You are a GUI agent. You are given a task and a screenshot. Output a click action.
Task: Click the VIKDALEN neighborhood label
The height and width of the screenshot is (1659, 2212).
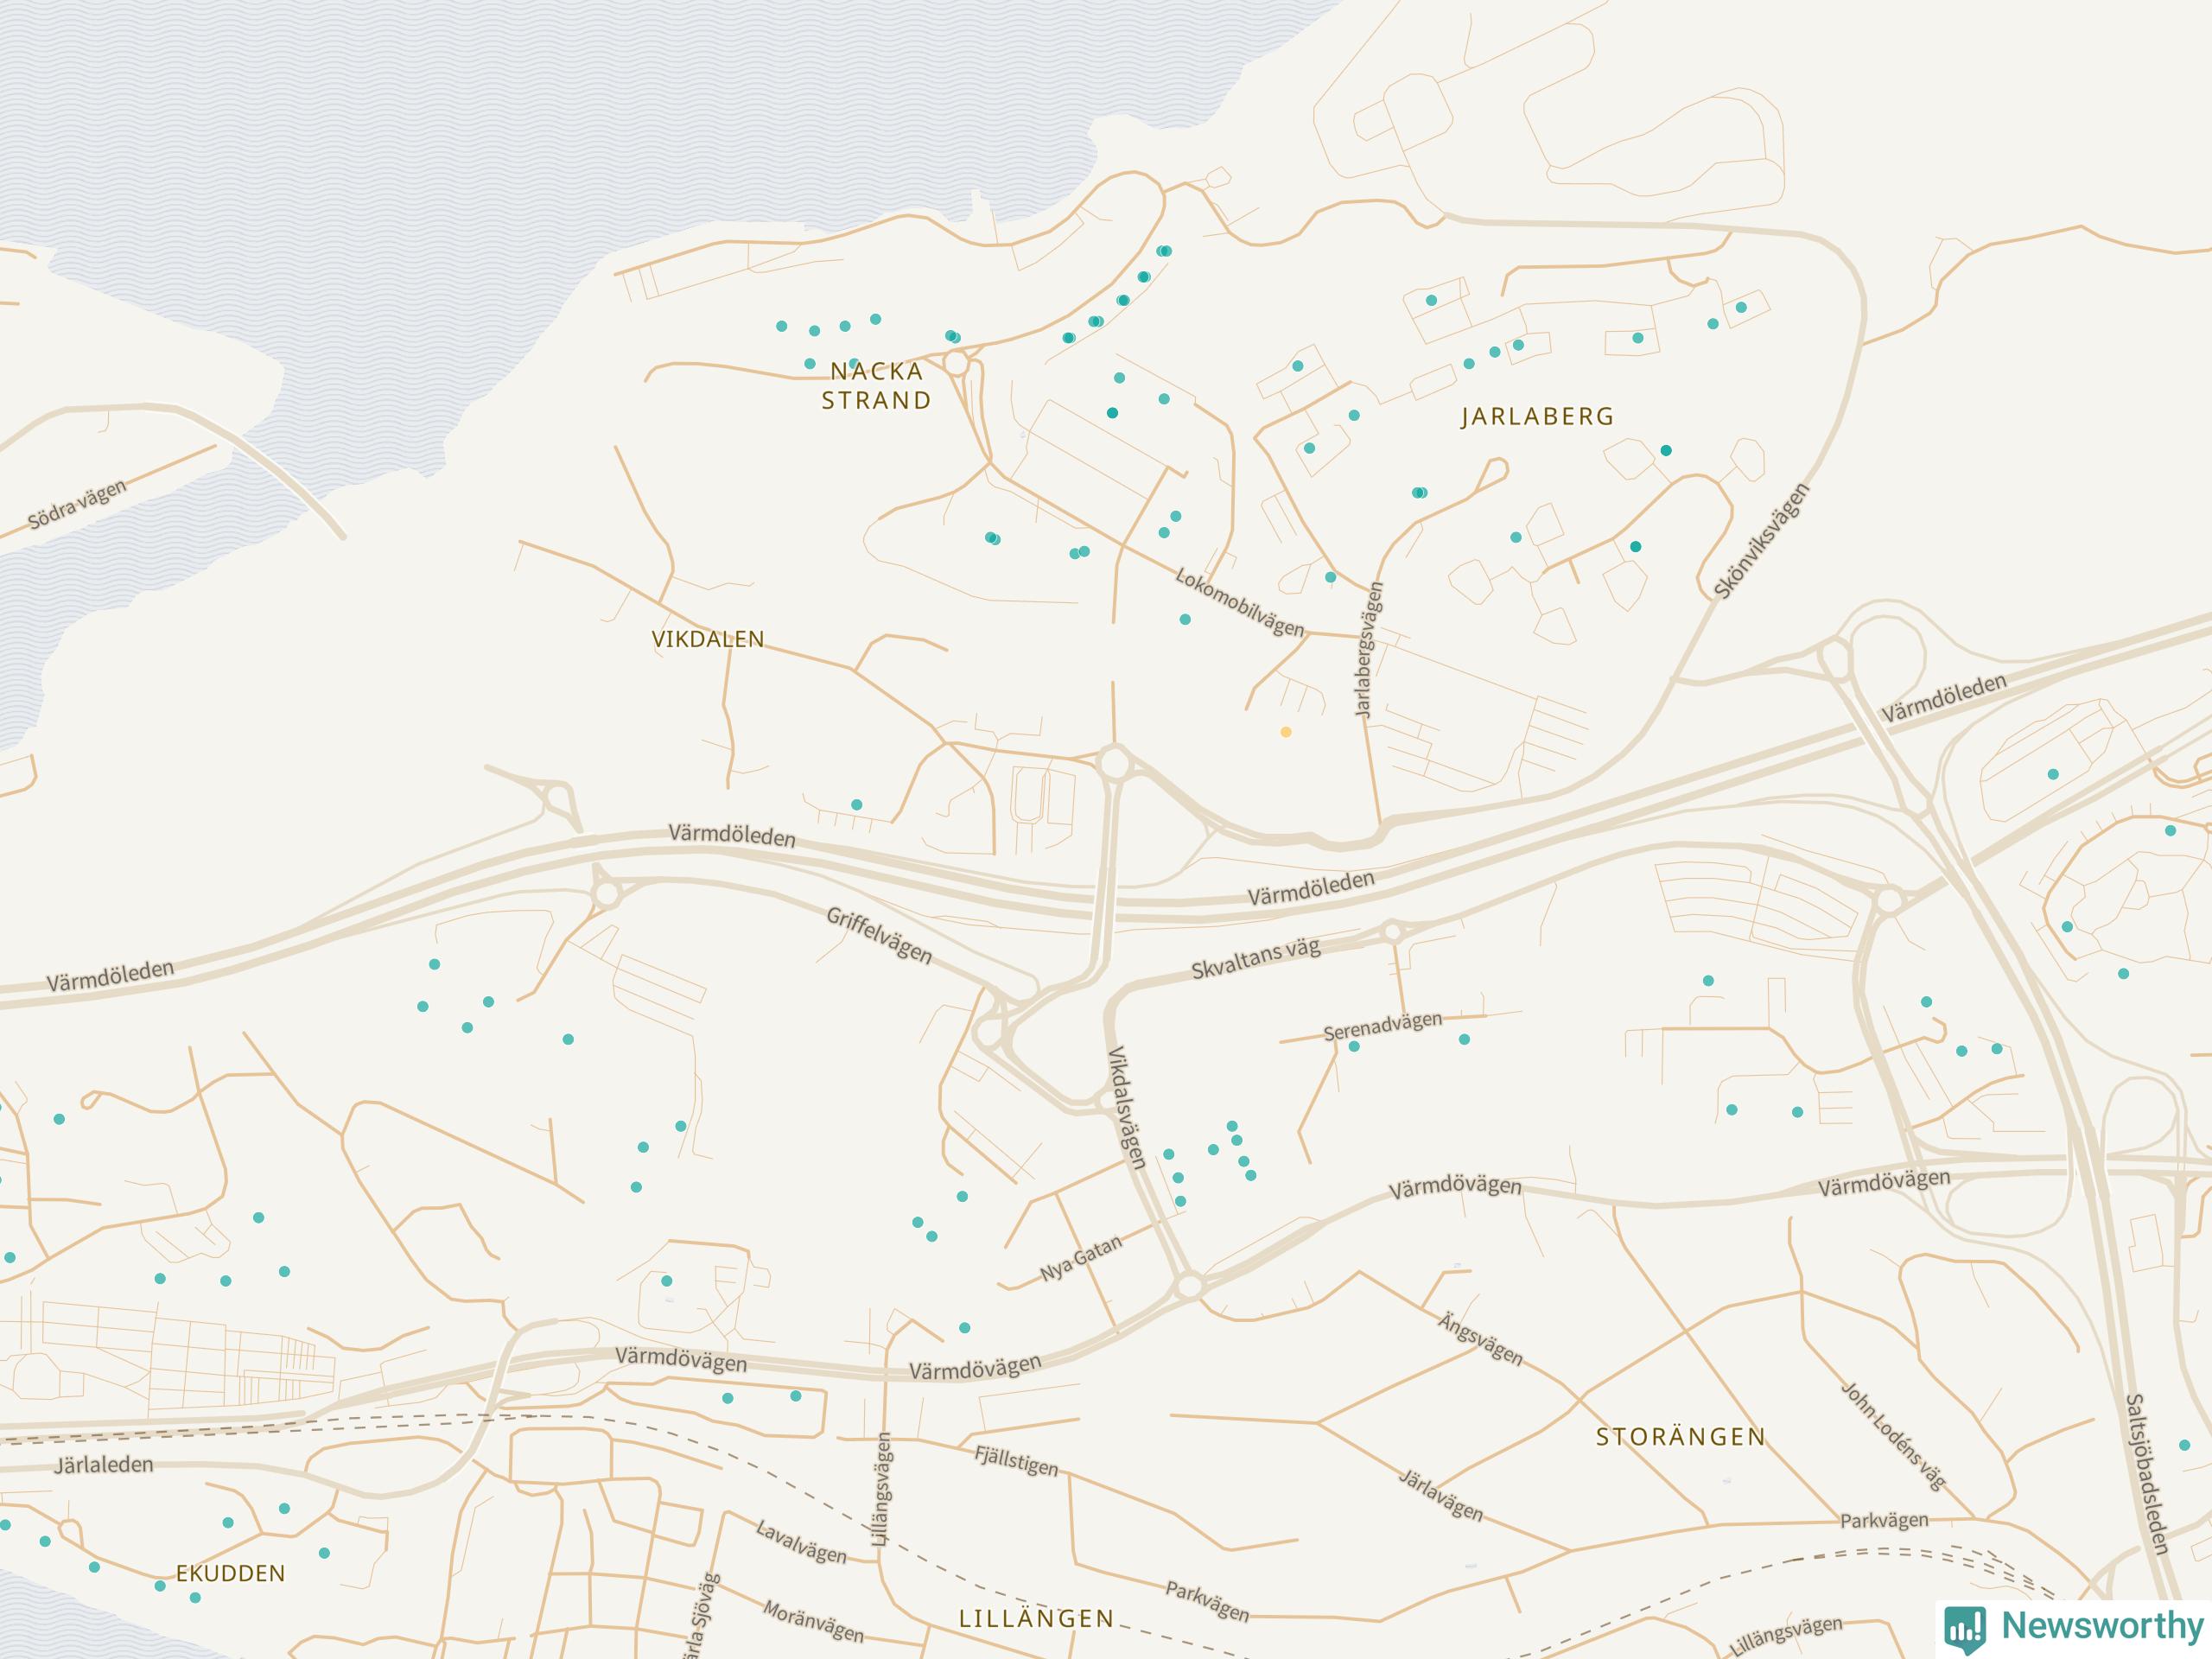pyautogui.click(x=708, y=639)
